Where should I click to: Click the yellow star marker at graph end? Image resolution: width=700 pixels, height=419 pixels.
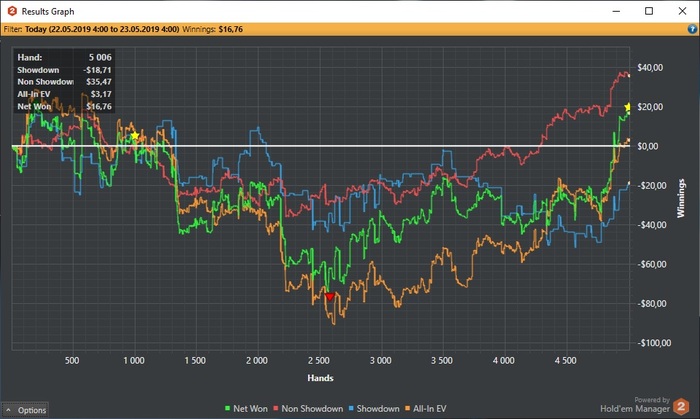[628, 107]
